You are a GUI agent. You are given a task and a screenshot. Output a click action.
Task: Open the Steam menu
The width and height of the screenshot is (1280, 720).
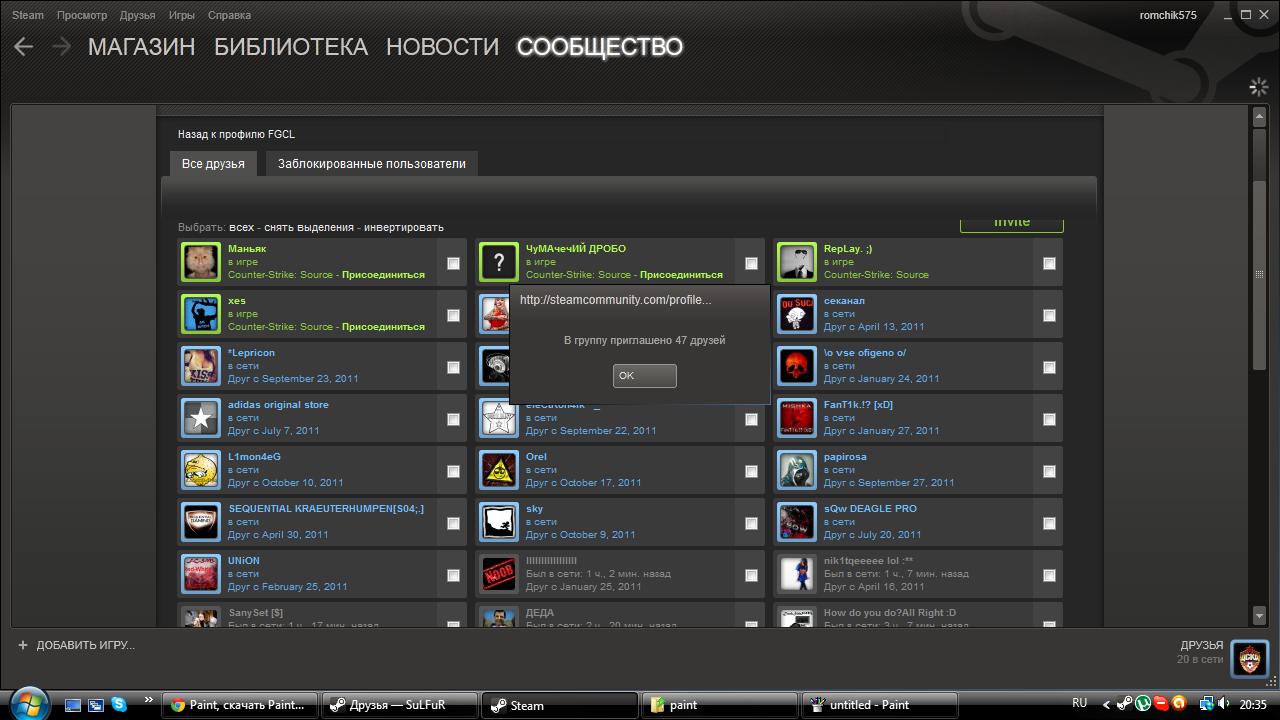click(28, 15)
